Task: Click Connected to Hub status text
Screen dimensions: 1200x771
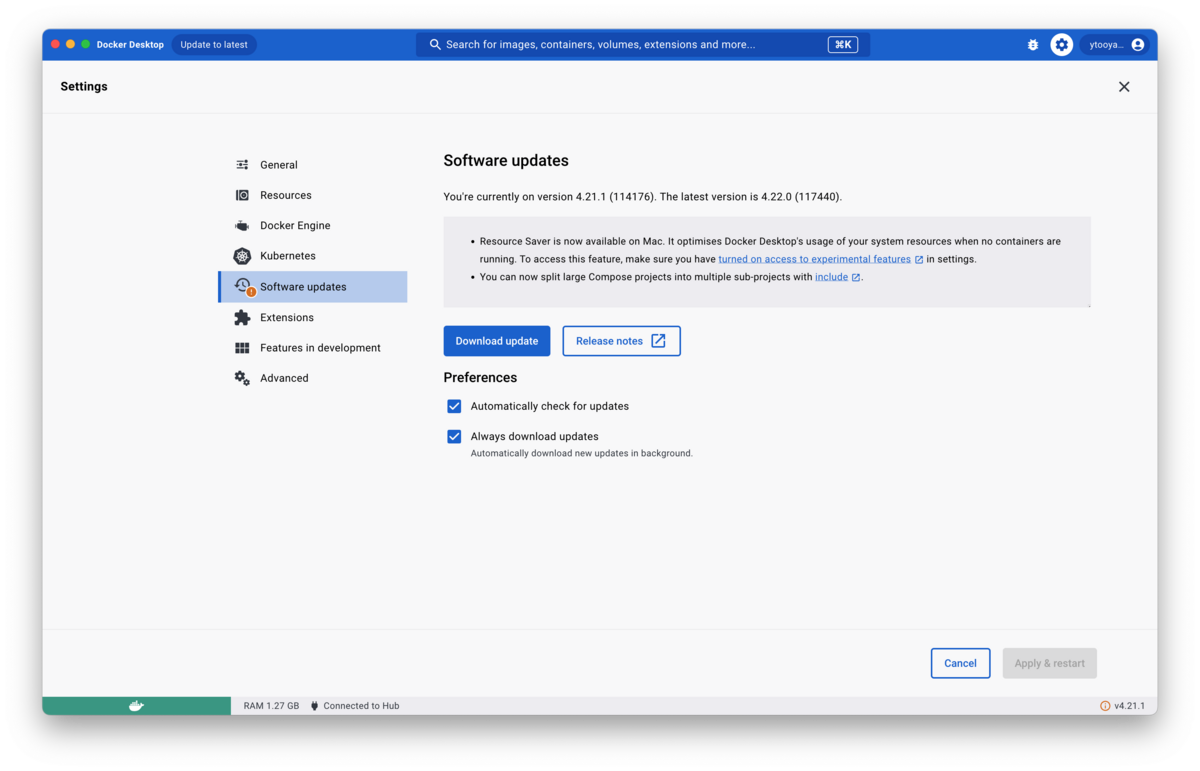Action: [361, 706]
